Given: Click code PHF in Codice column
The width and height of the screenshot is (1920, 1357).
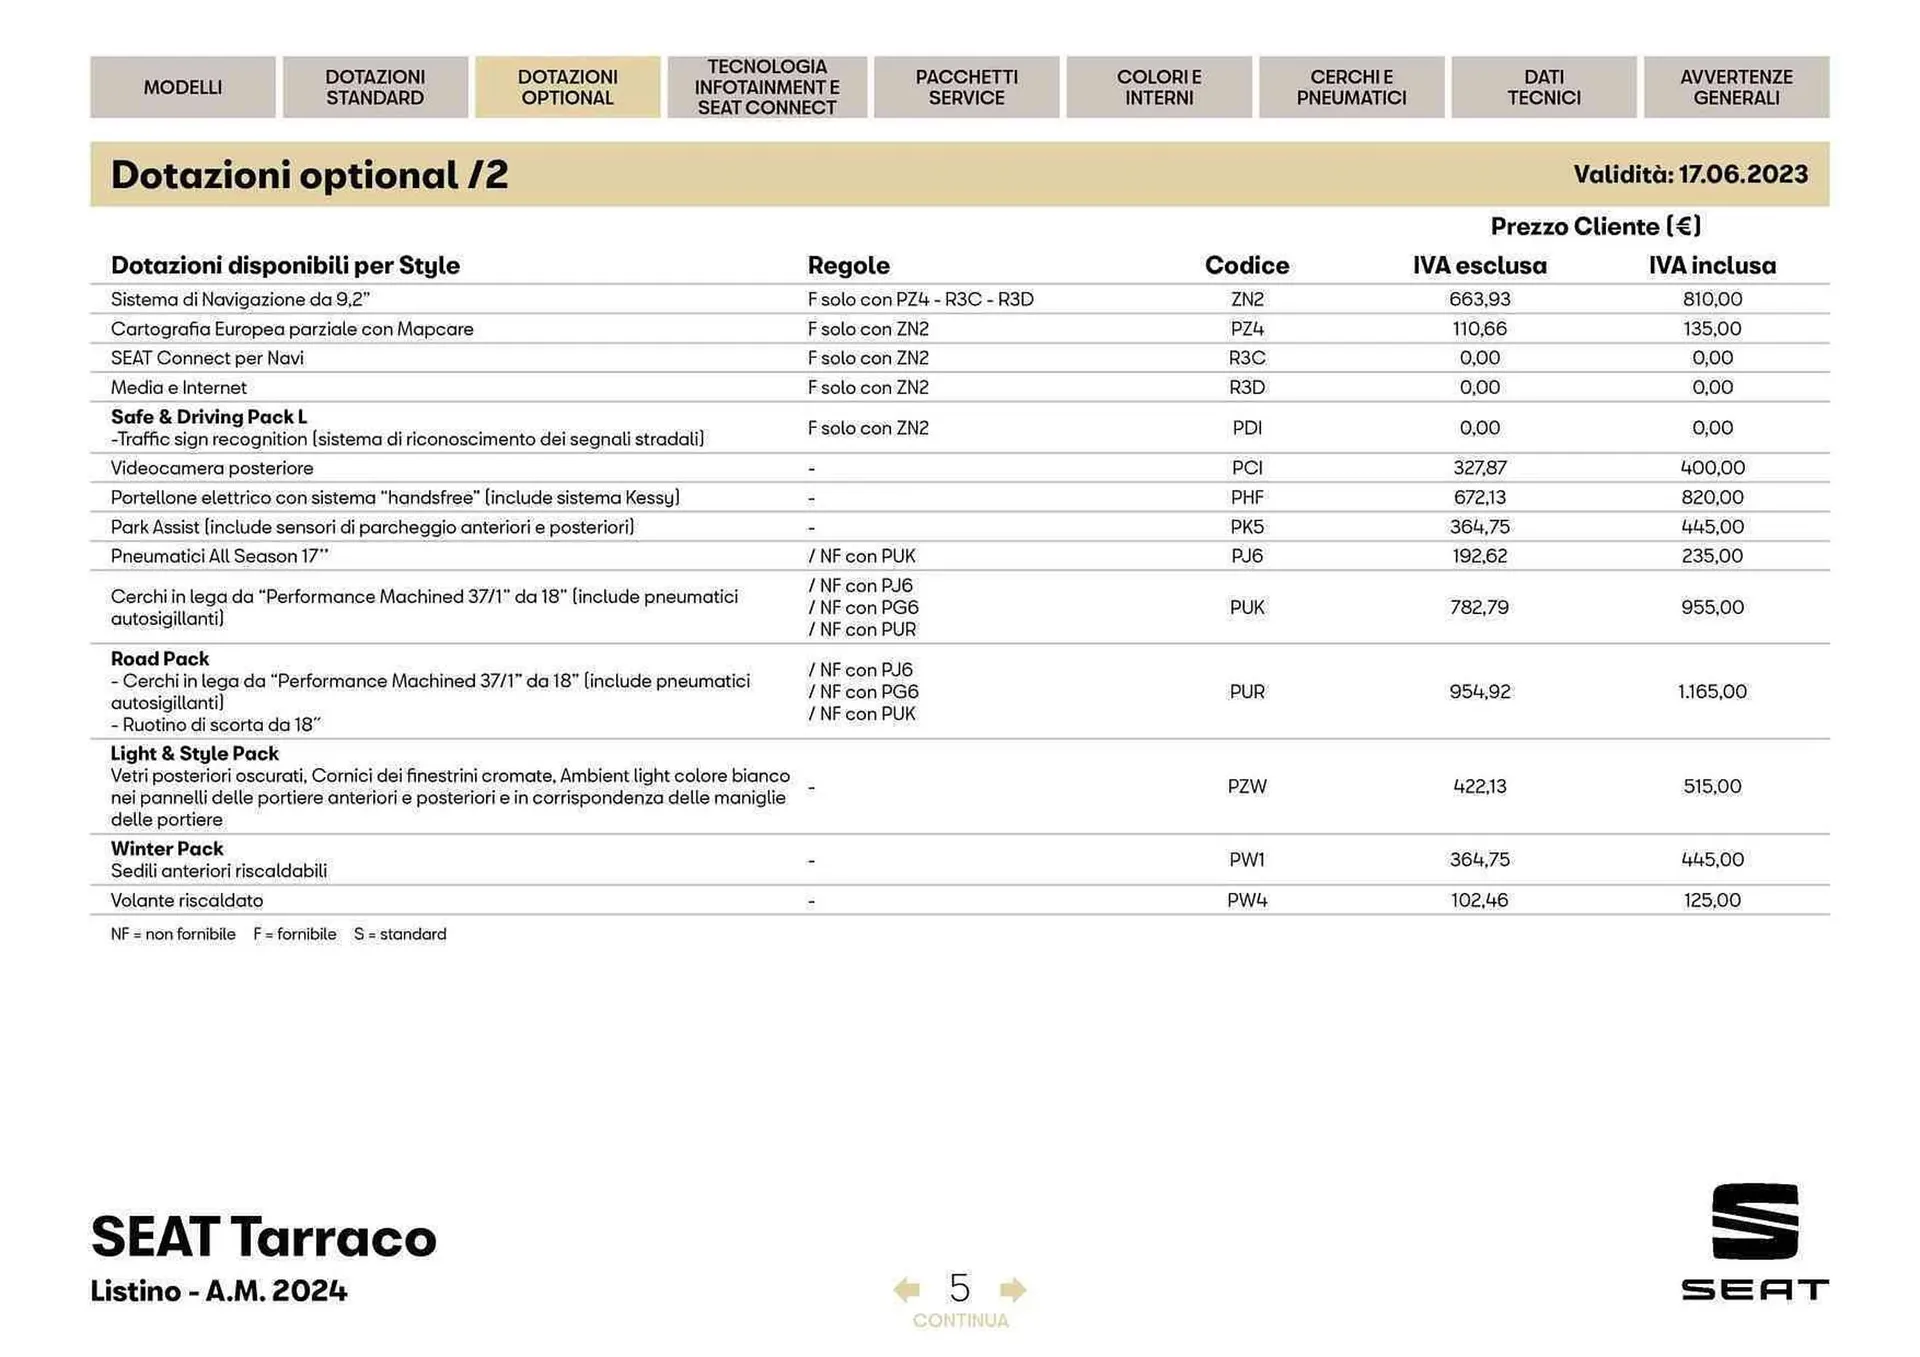Looking at the screenshot, I should (x=1247, y=497).
